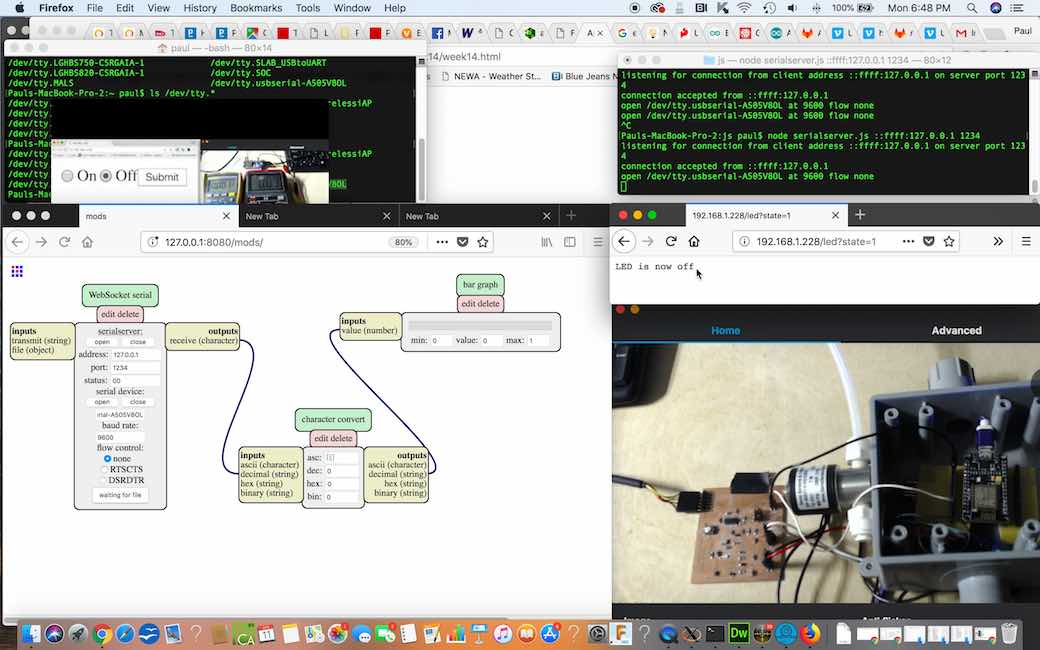
Task: Open the mods menu grid icon
Action: coord(17,271)
